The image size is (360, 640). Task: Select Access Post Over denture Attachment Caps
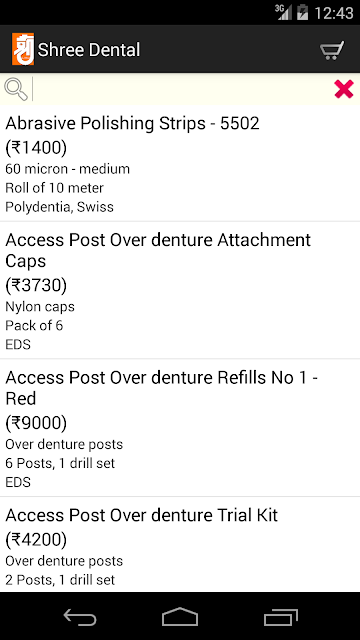coord(180,291)
